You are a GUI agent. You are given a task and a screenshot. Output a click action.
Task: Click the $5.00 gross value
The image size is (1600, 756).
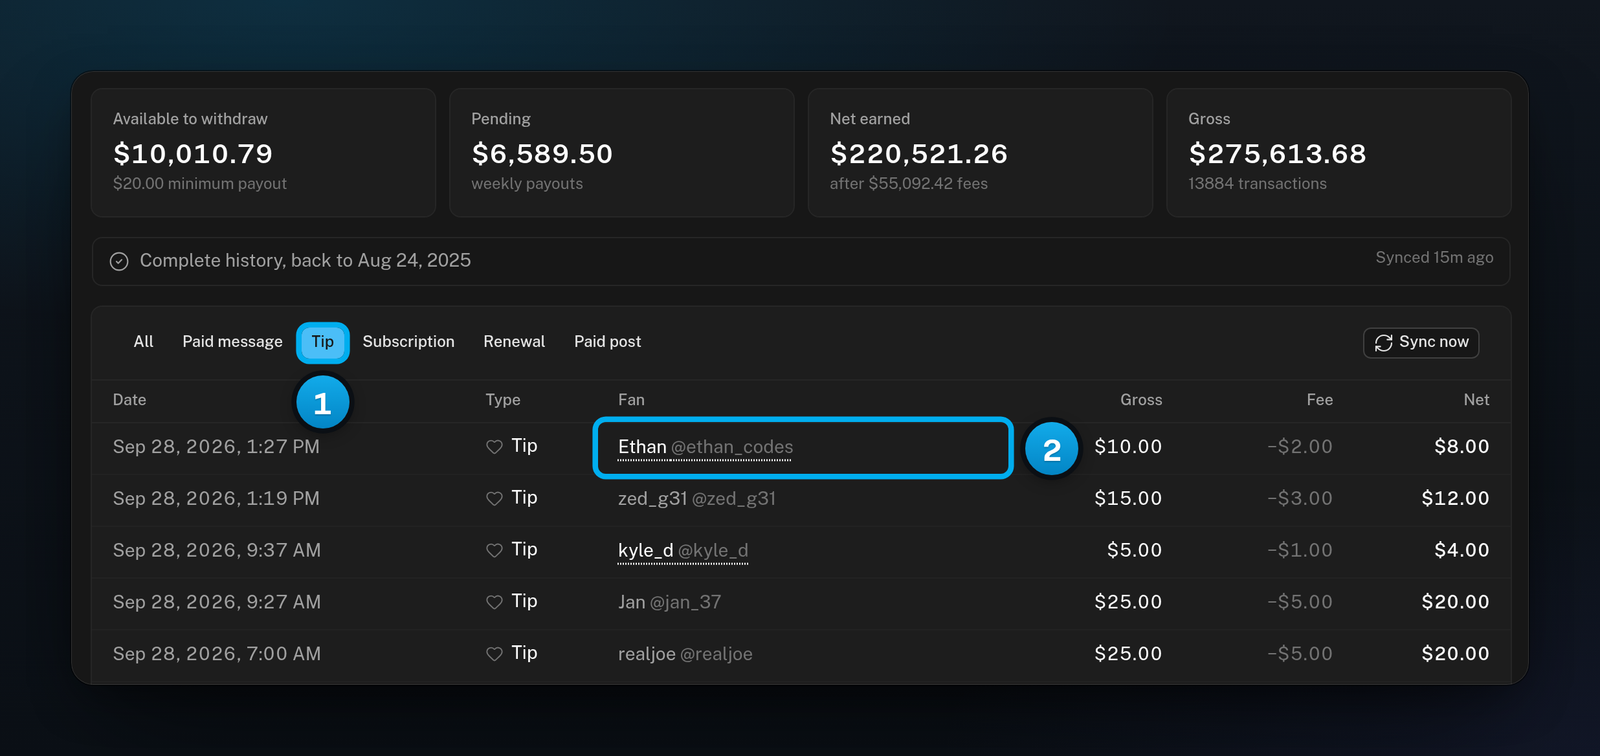click(x=1135, y=551)
